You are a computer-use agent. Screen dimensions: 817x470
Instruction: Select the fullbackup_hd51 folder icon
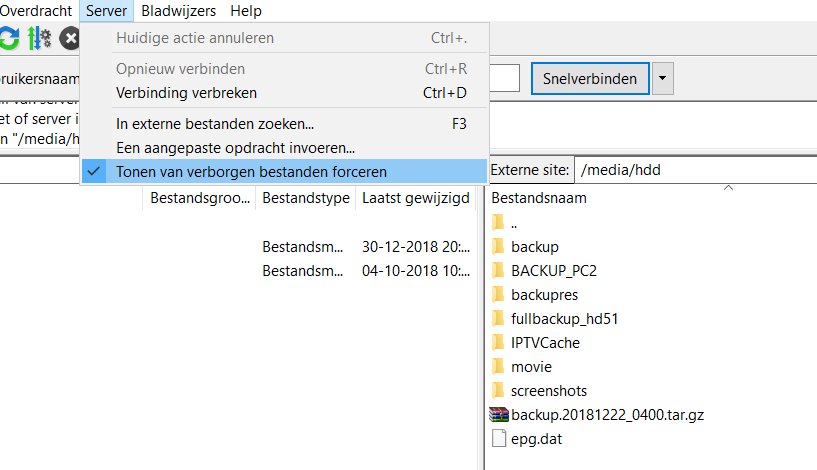point(499,318)
